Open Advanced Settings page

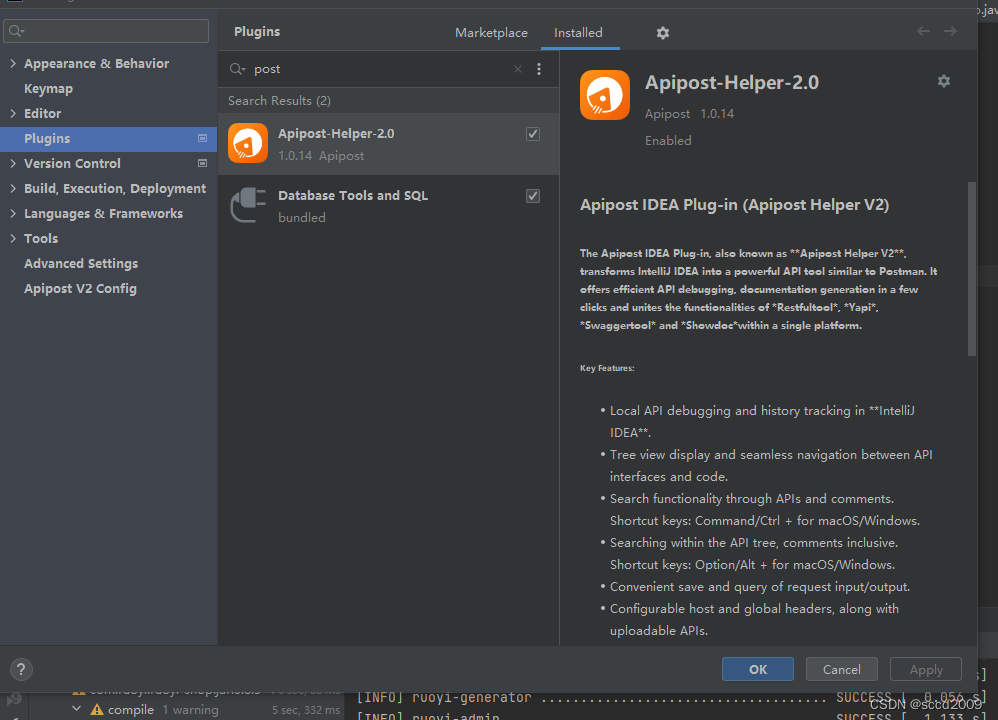81,264
